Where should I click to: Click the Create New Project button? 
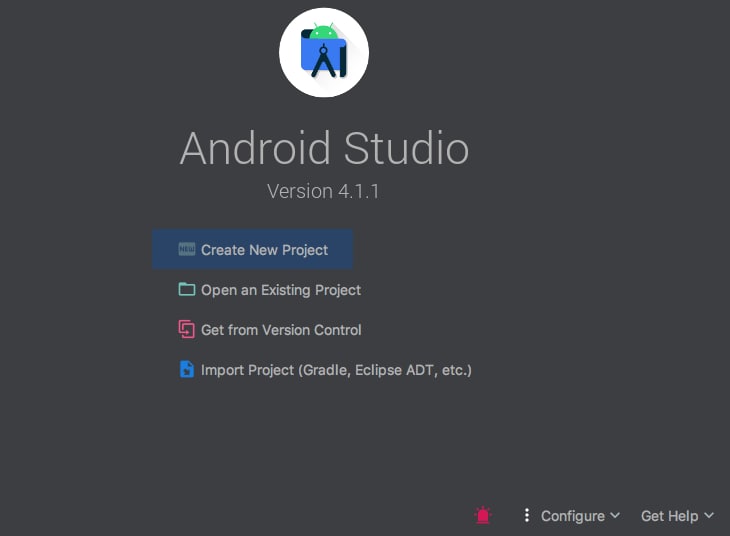click(252, 249)
